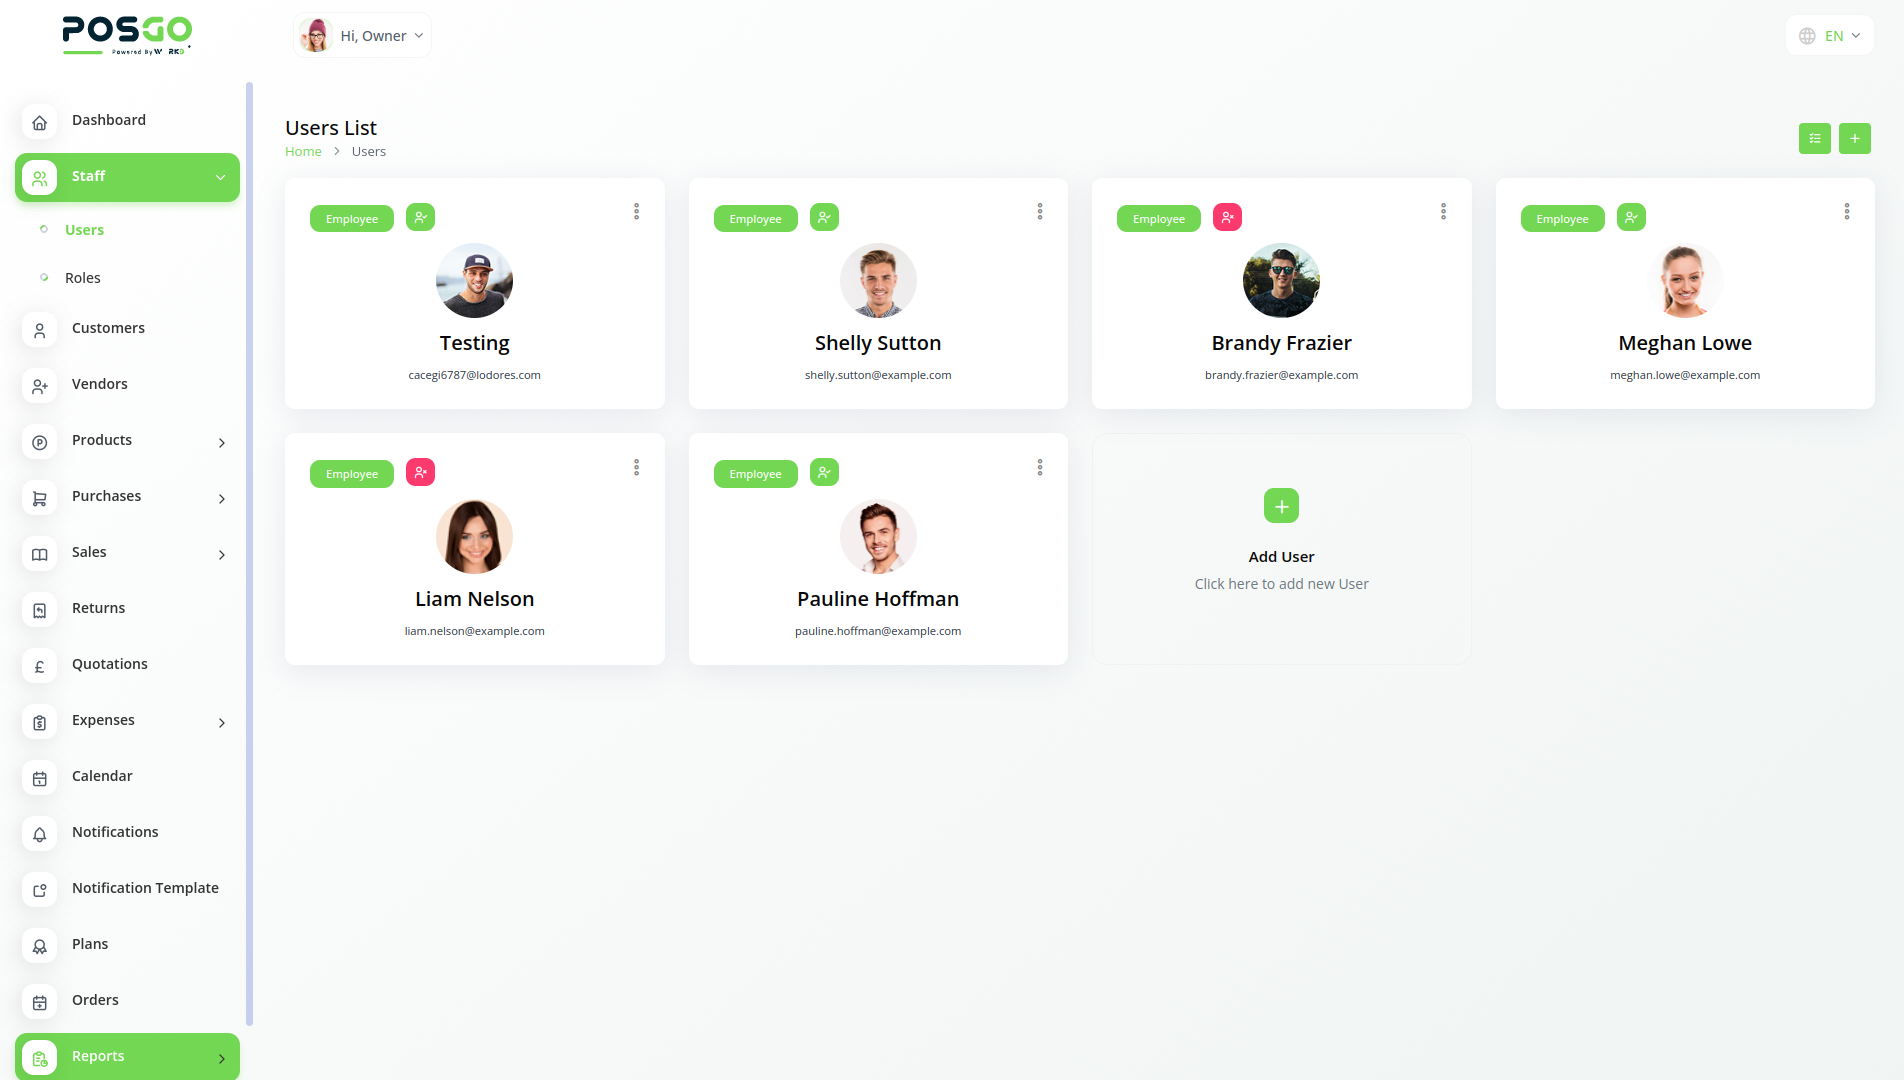This screenshot has height=1080, width=1904.
Task: Open the EN language dropdown
Action: [1830, 35]
